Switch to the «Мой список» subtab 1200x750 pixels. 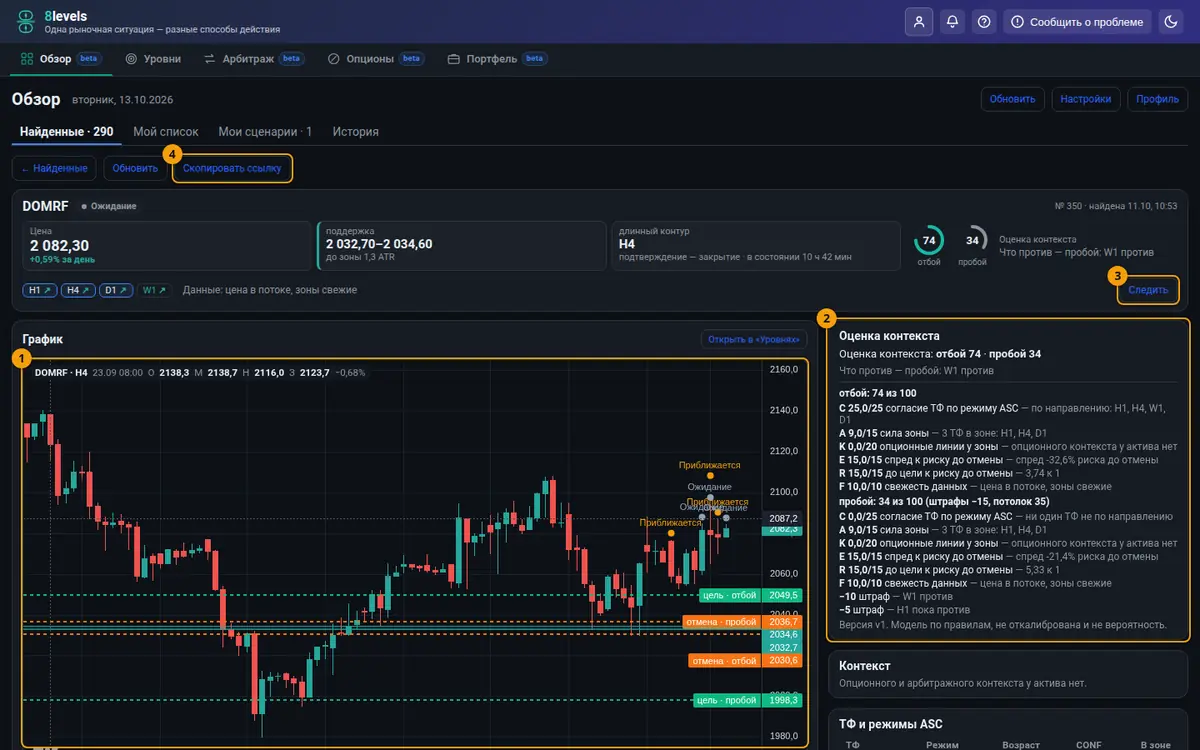[166, 132]
